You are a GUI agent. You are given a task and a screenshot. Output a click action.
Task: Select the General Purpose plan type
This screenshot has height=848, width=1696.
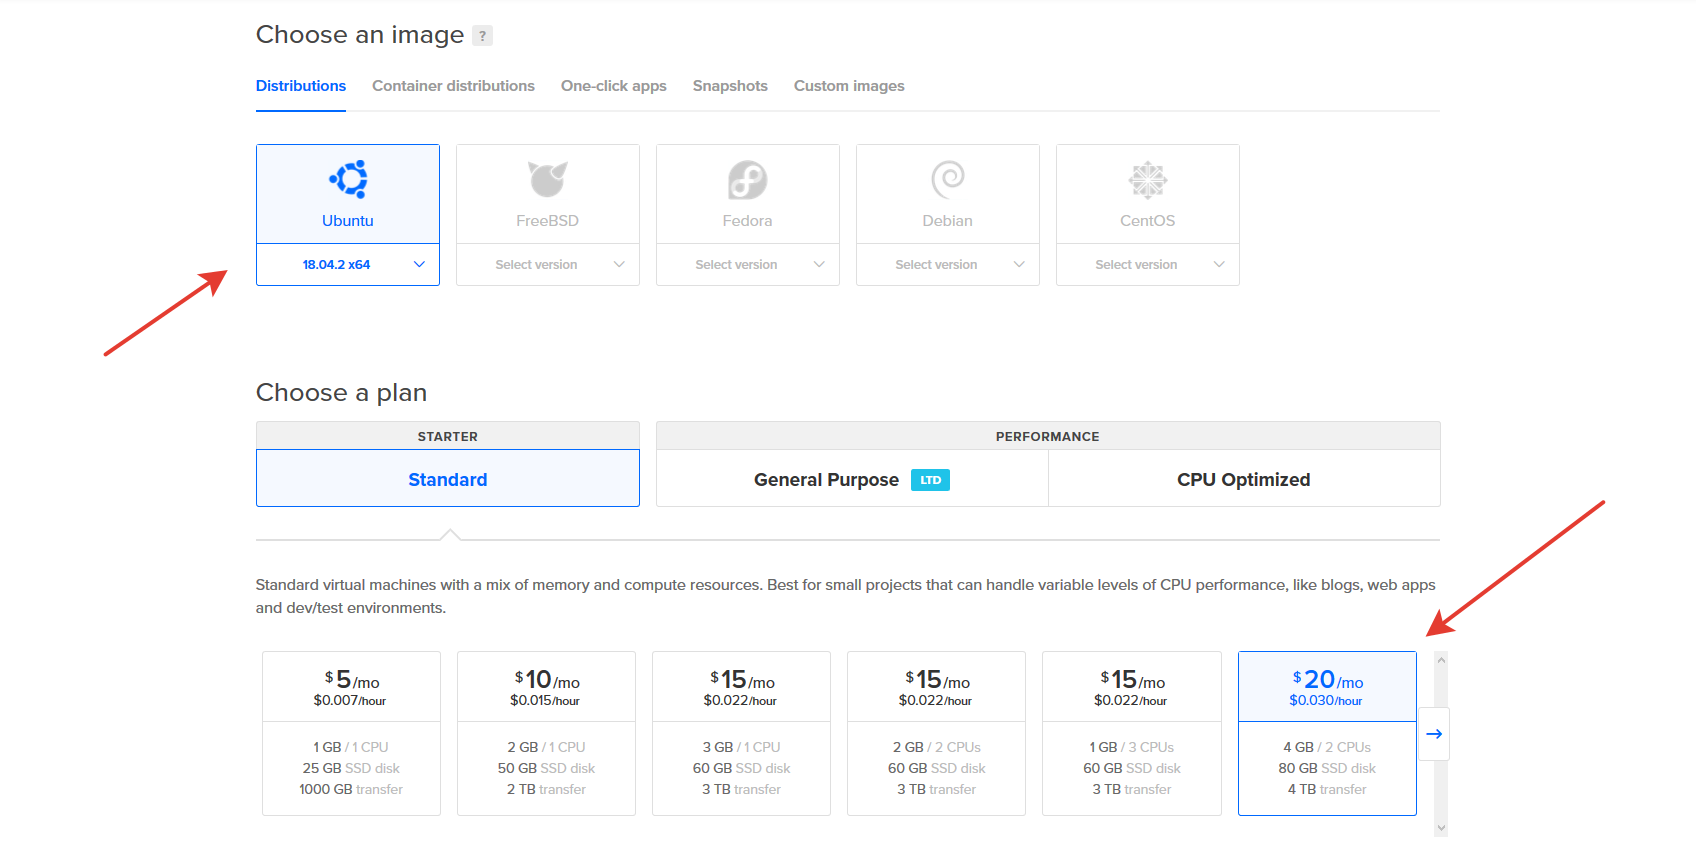click(x=852, y=479)
